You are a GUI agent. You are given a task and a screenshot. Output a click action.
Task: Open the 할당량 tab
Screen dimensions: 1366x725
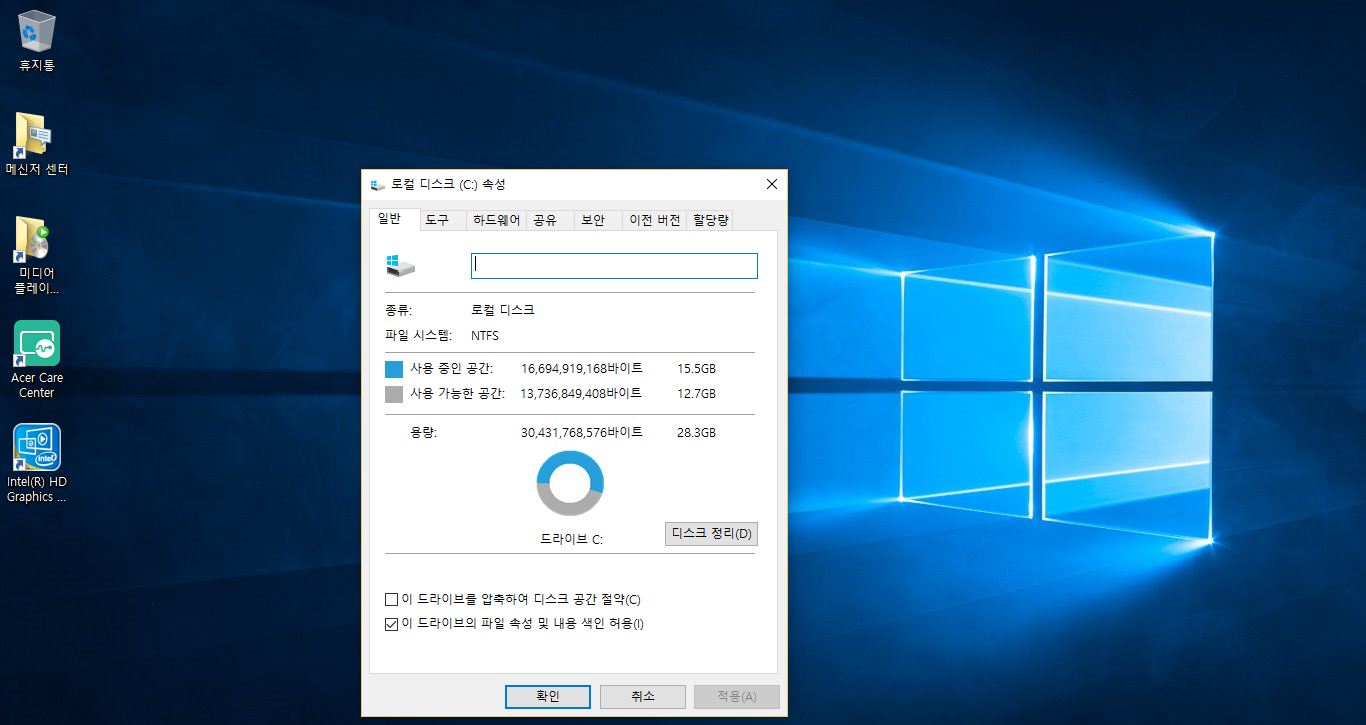(711, 220)
